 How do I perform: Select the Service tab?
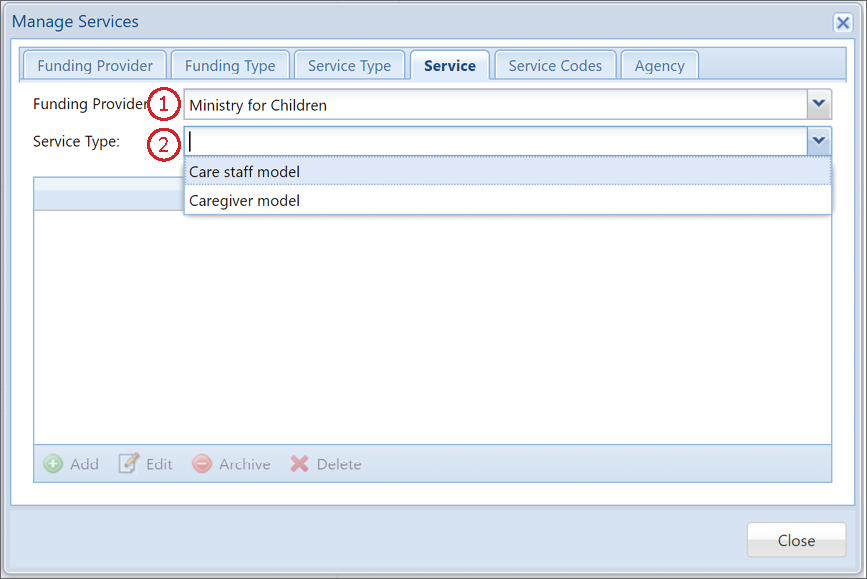[x=450, y=66]
